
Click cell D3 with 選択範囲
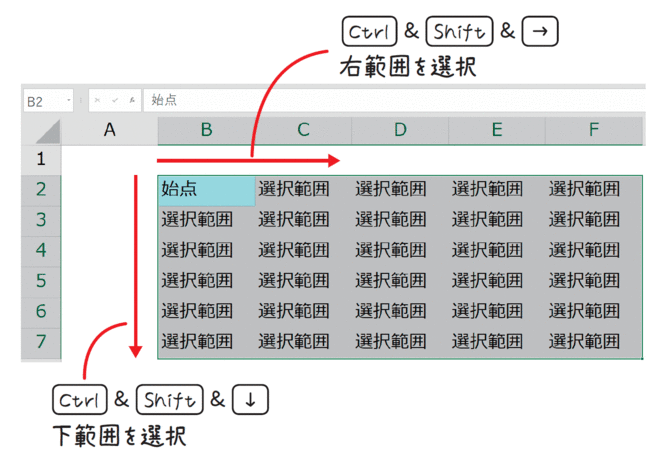[x=400, y=220]
